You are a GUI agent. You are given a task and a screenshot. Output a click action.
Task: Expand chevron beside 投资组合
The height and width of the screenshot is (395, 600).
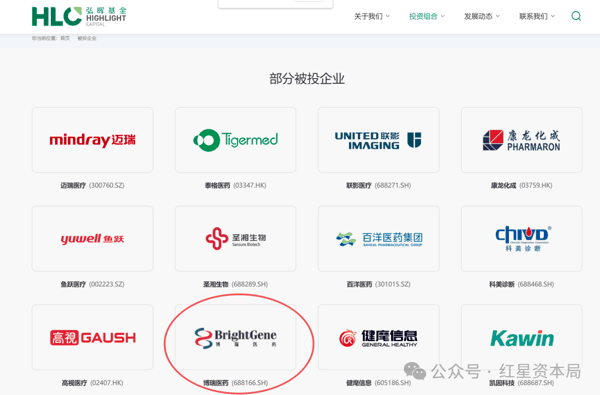[443, 16]
